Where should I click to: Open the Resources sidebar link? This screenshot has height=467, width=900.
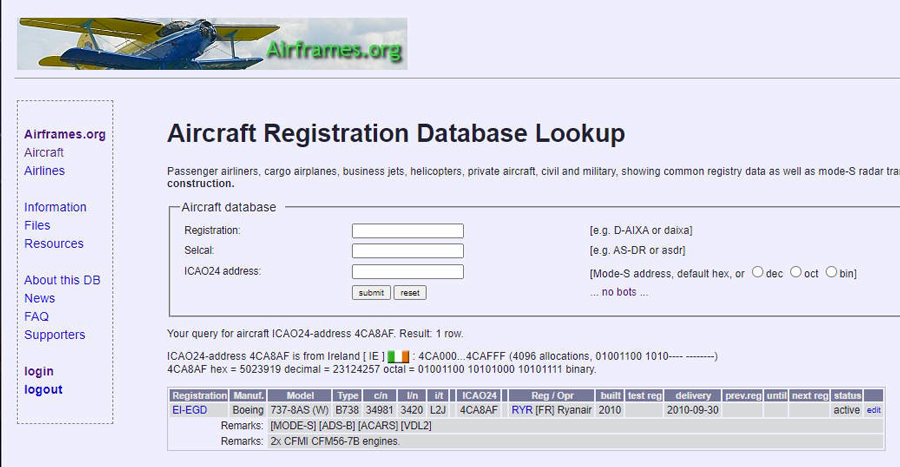54,244
